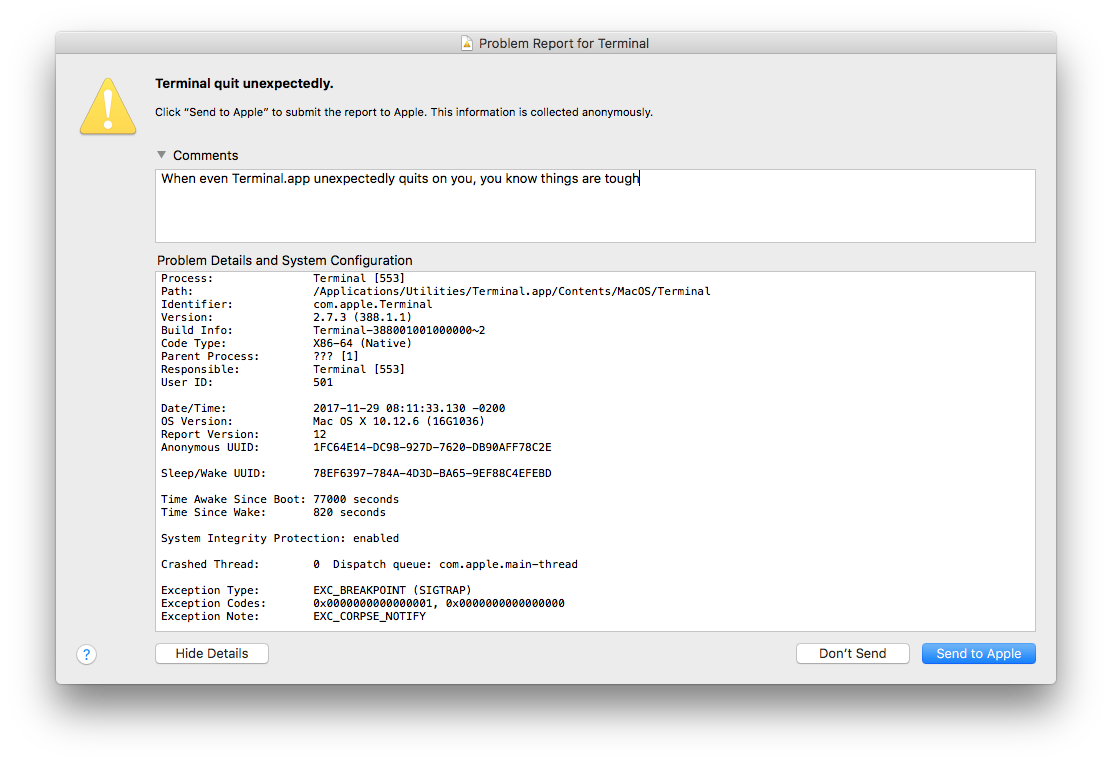Click build info 'Terminal-388001001000000~2'
Viewport: 1112px width, 764px height.
pos(399,331)
